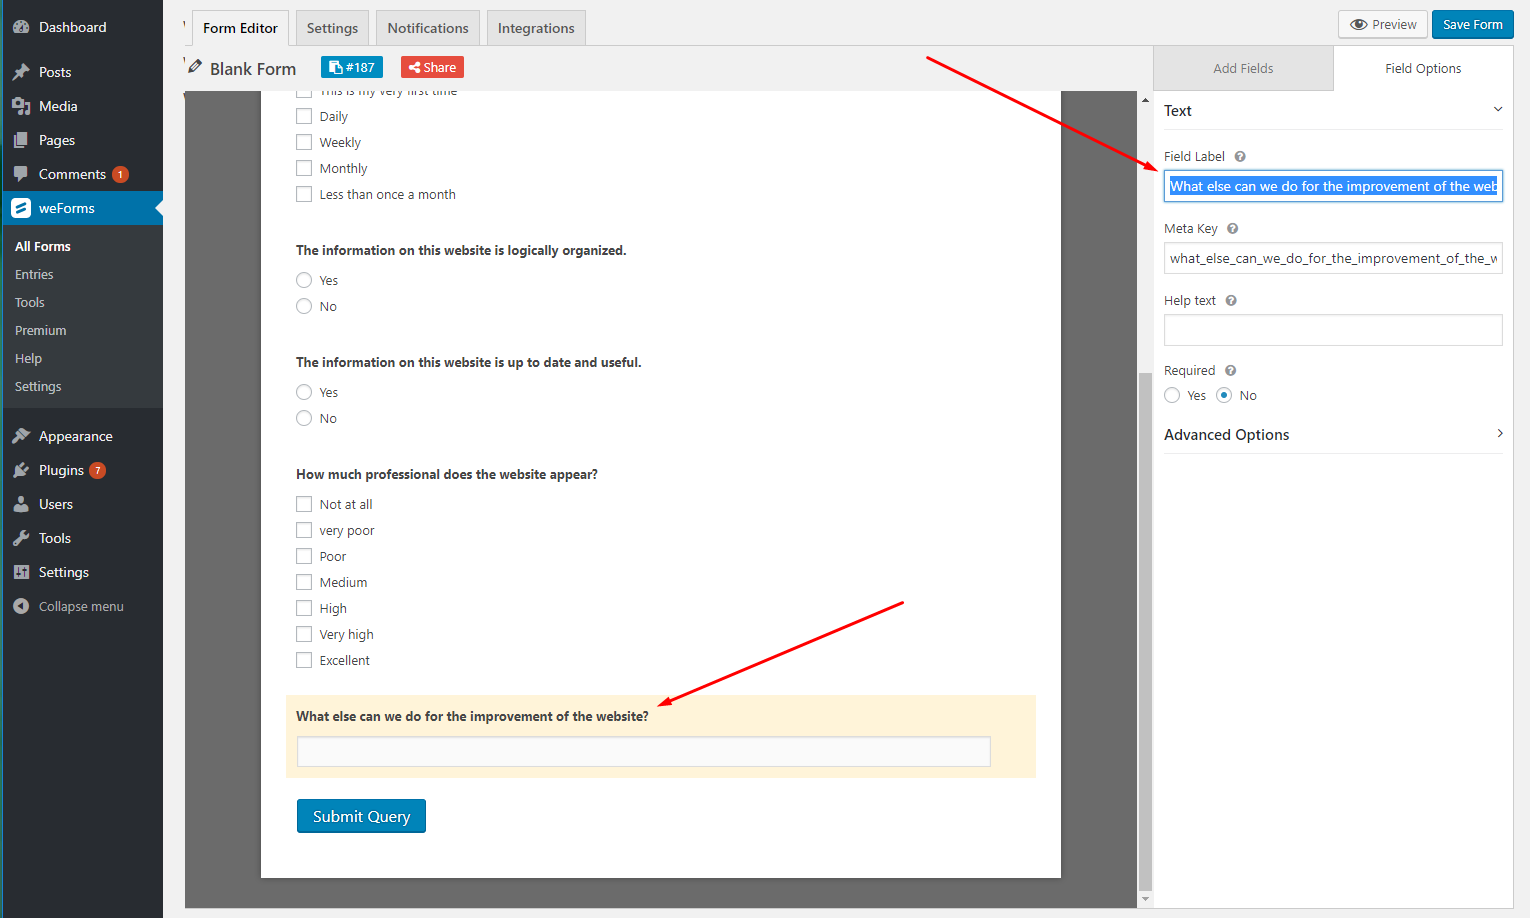This screenshot has height=918, width=1530.
Task: Click the Required help question icon
Action: (1231, 370)
